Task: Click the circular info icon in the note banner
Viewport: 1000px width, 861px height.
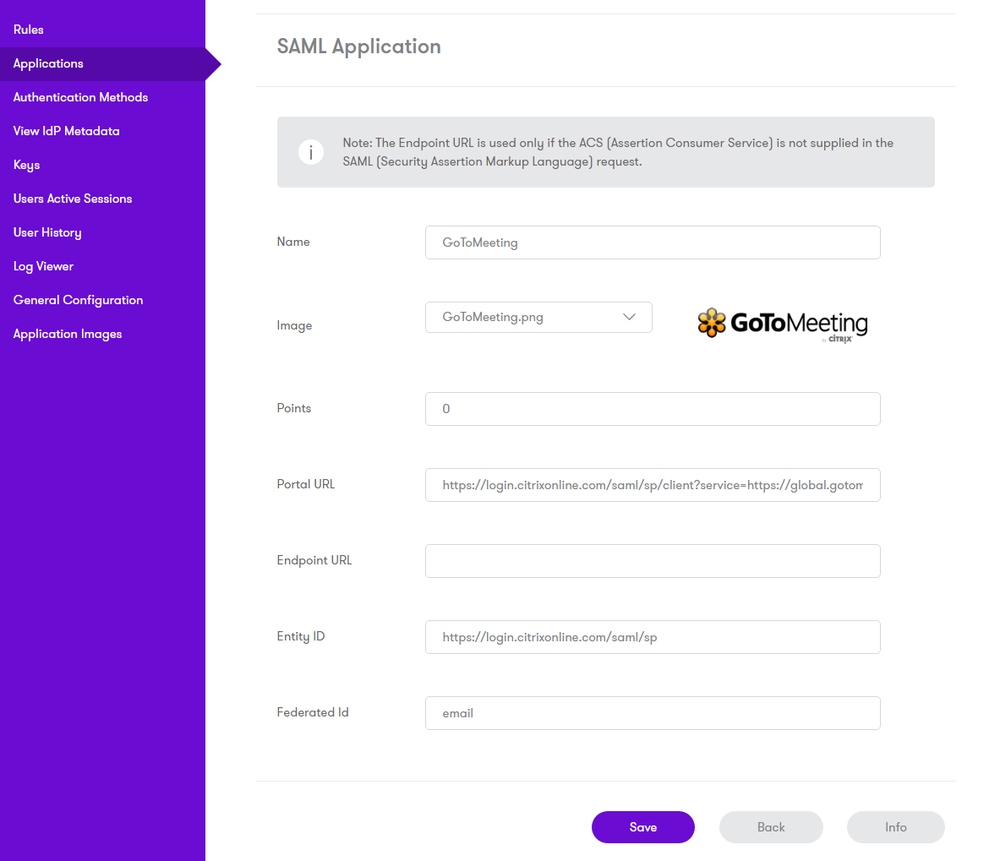Action: click(310, 151)
